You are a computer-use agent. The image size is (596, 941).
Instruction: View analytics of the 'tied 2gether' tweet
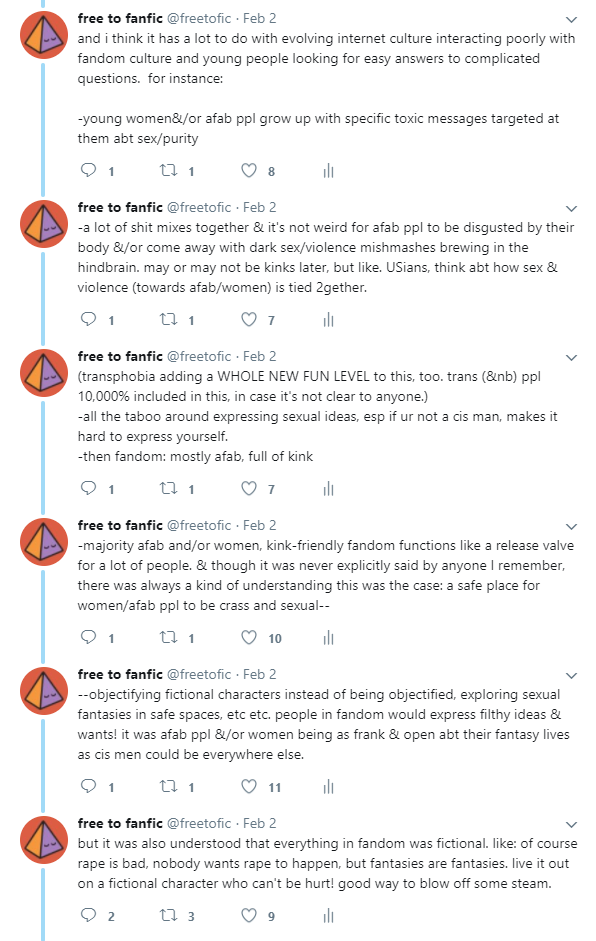[328, 319]
